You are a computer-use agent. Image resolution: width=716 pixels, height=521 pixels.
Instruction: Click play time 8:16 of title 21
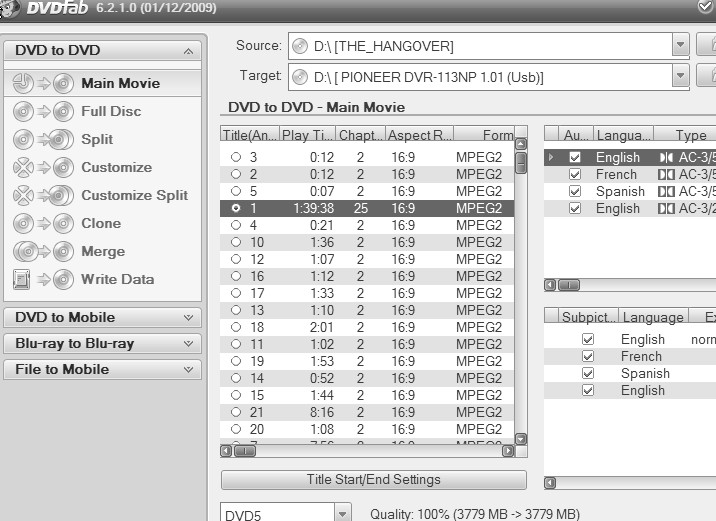(x=322, y=412)
